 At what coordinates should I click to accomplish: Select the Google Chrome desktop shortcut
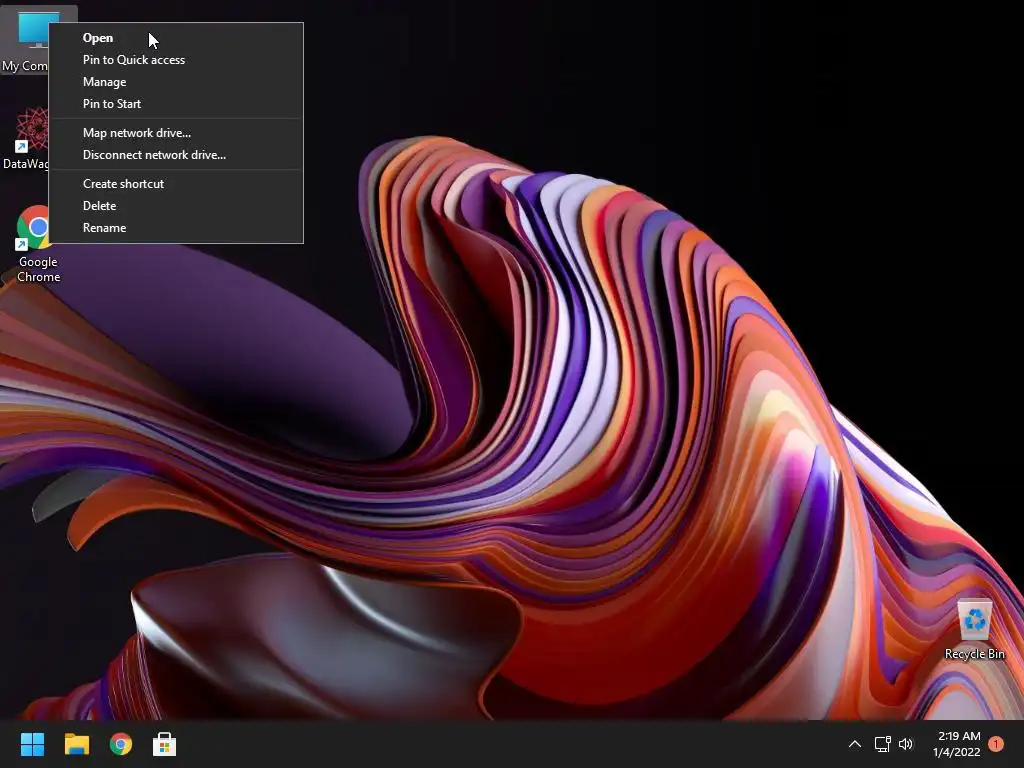point(37,244)
